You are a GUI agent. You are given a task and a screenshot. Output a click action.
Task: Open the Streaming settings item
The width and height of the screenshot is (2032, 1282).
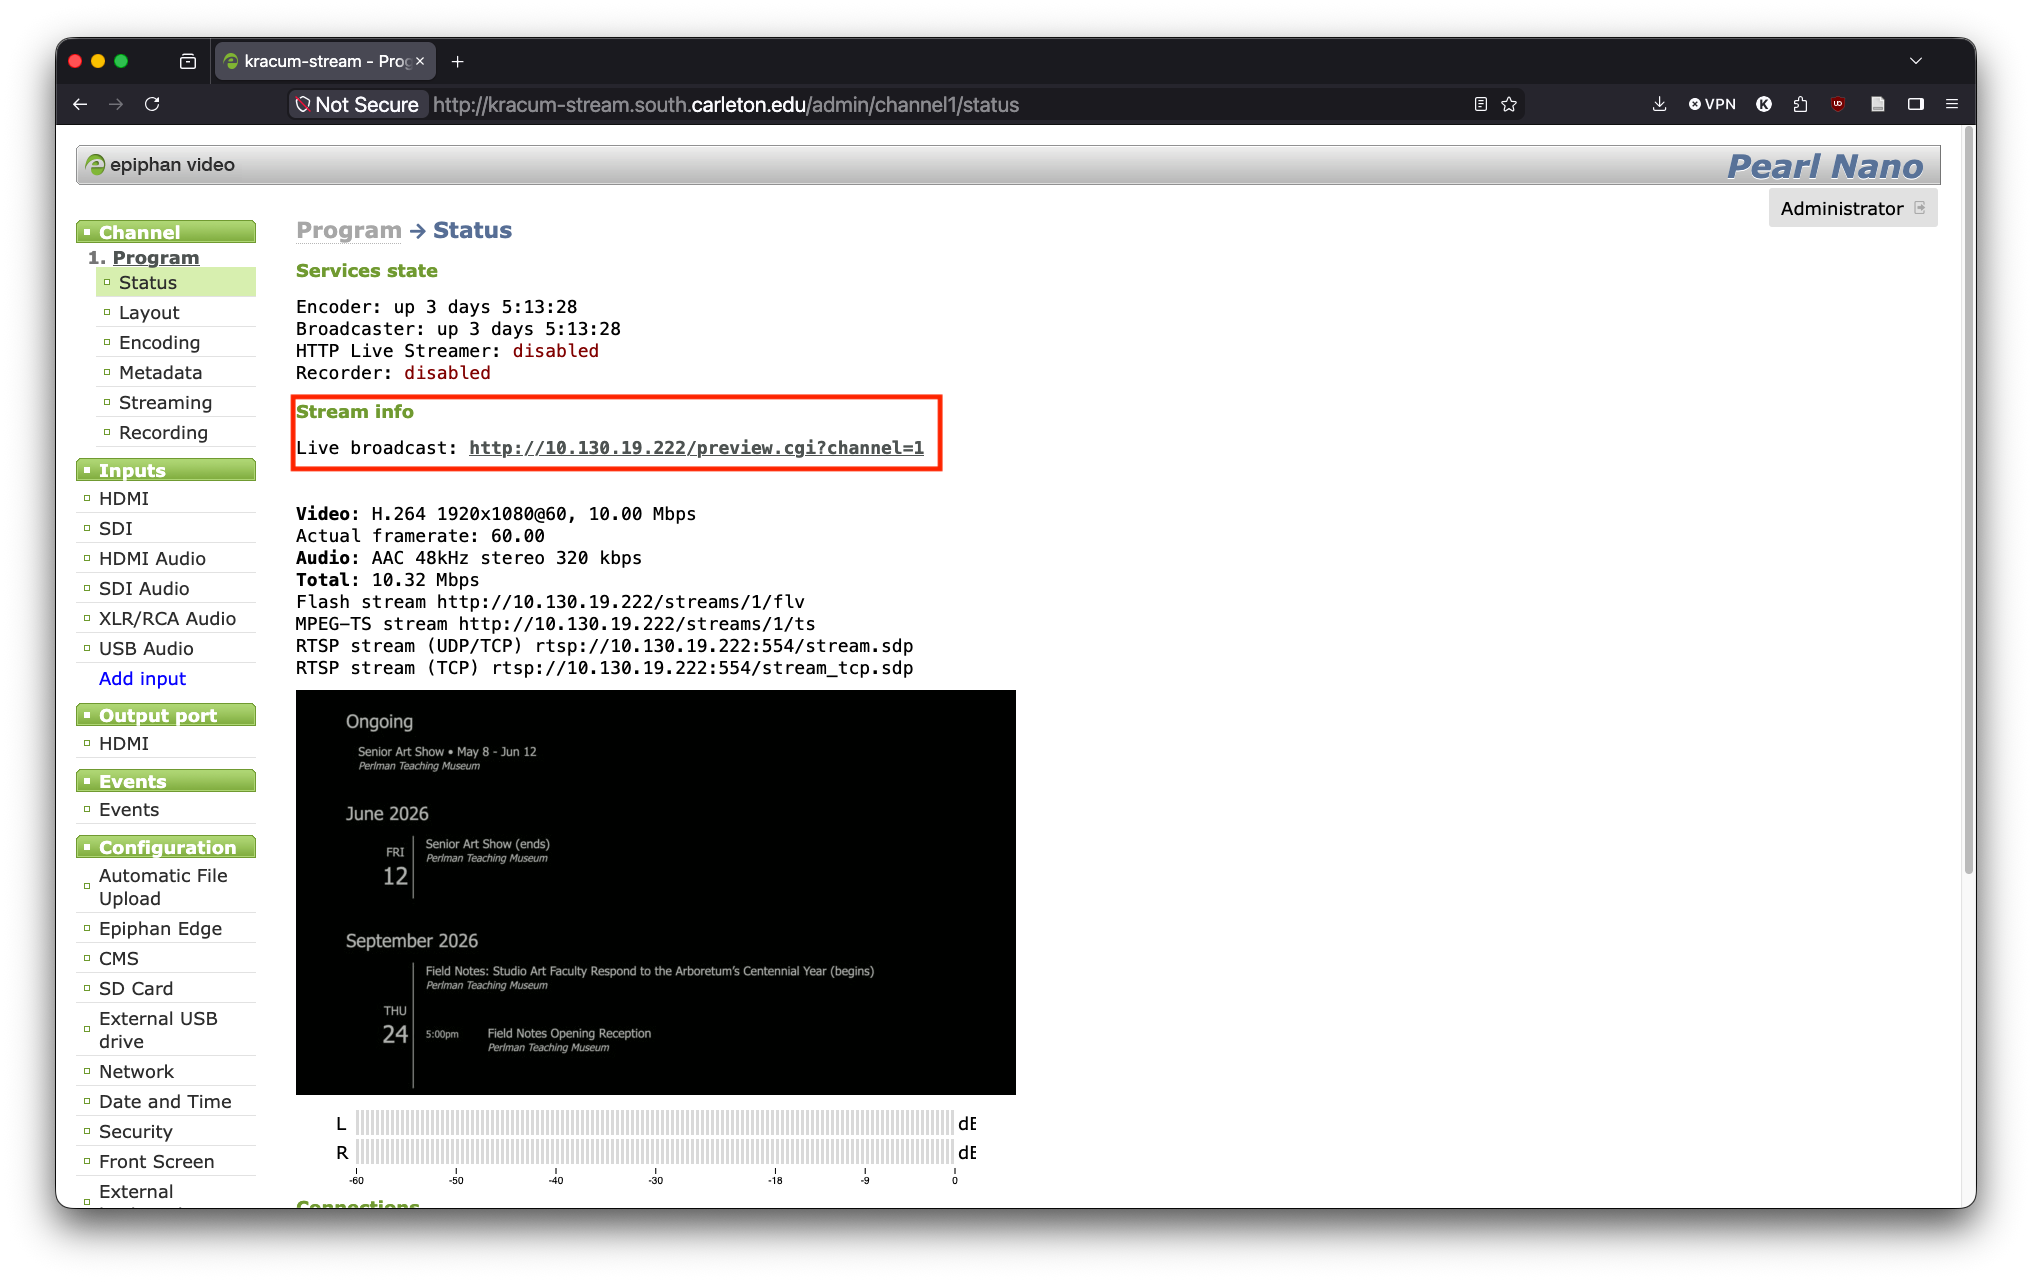point(165,403)
